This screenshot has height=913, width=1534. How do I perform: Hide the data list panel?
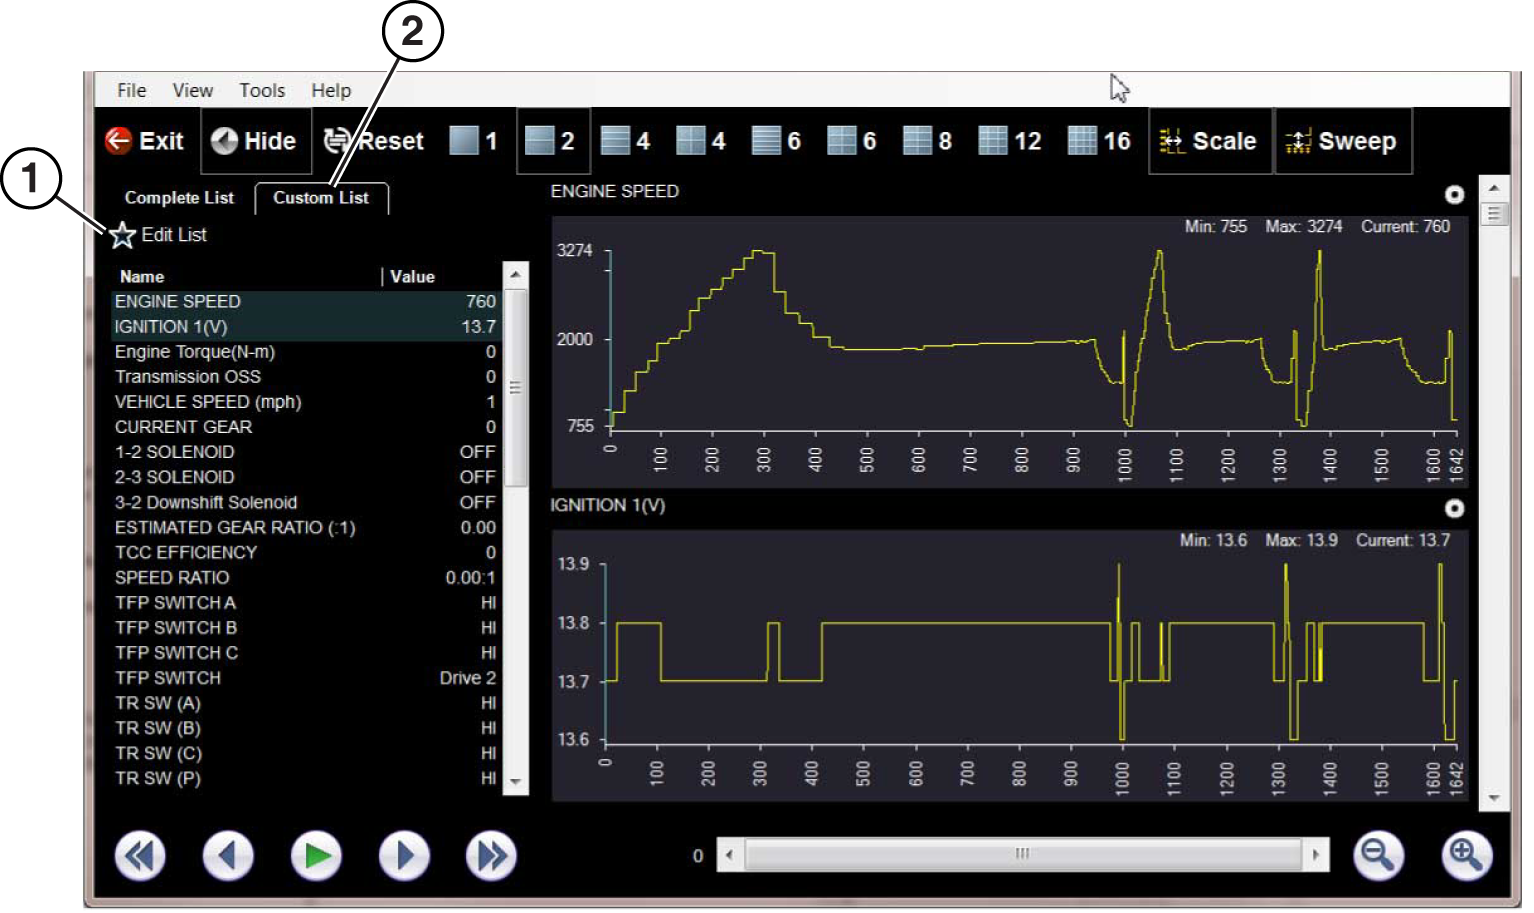pos(256,141)
